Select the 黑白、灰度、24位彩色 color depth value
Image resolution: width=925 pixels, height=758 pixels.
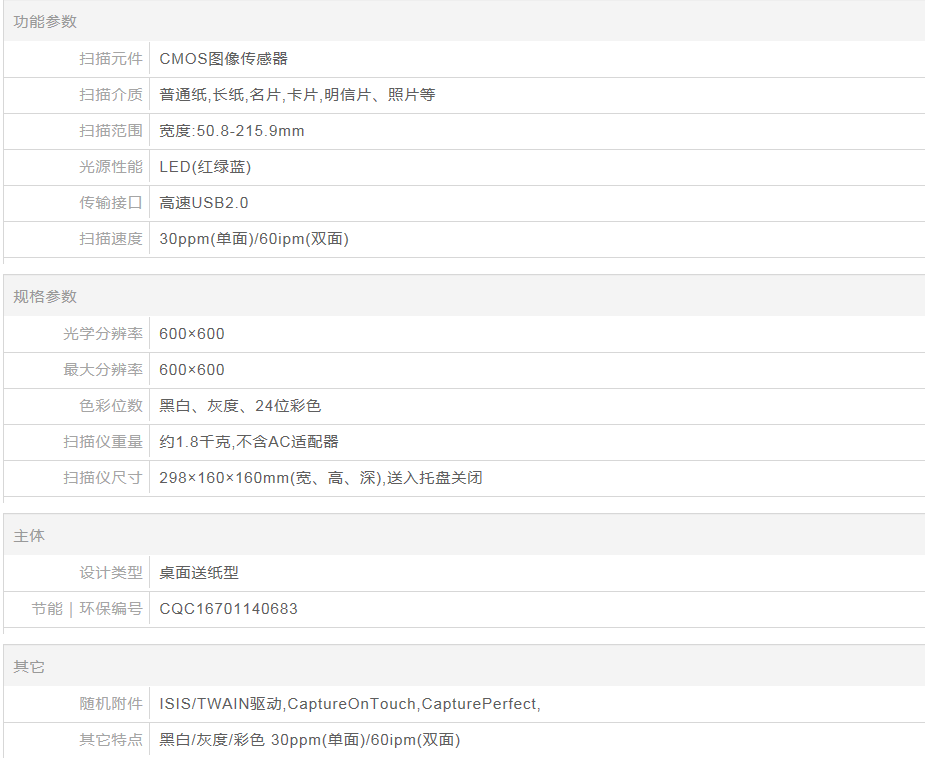(240, 406)
